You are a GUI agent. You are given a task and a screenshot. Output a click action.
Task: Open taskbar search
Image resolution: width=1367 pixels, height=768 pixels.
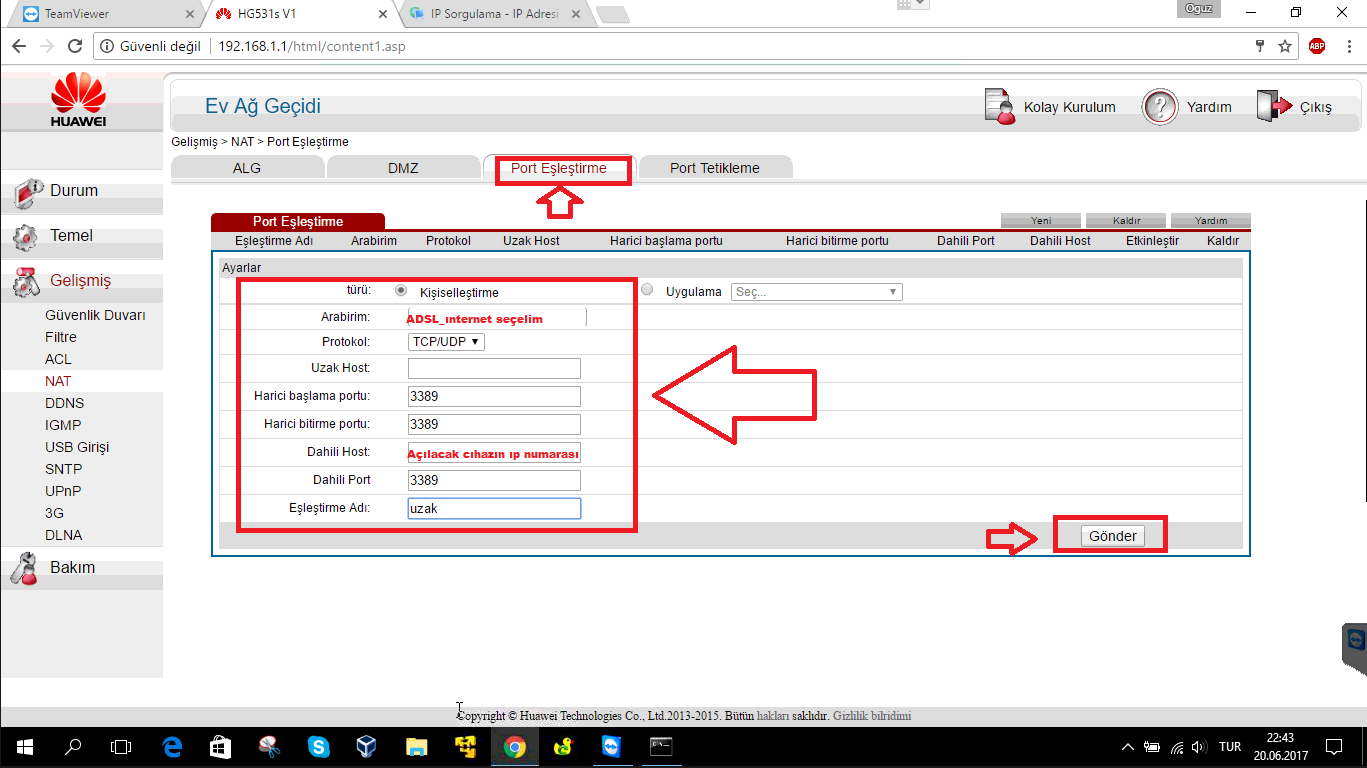[73, 746]
